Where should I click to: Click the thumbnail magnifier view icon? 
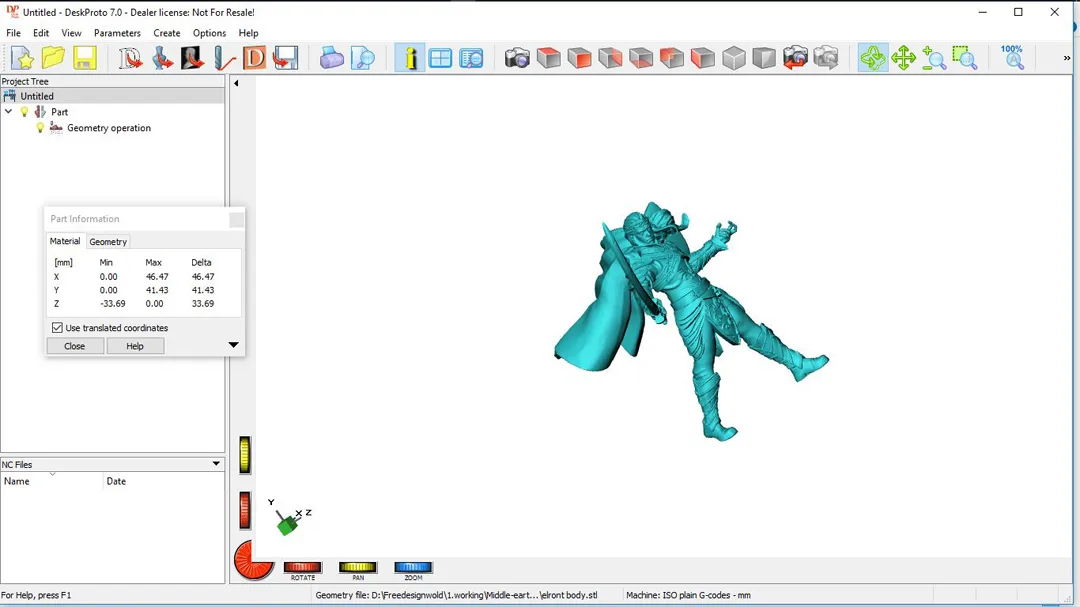coord(471,58)
